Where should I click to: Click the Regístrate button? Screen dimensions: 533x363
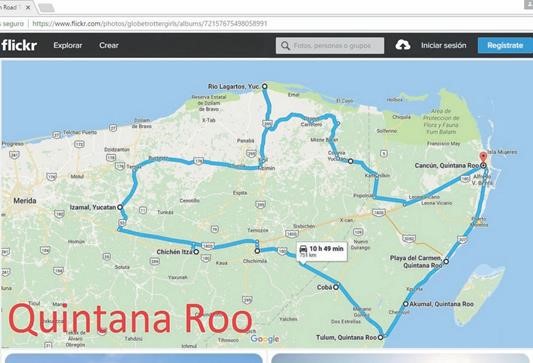pyautogui.click(x=505, y=45)
